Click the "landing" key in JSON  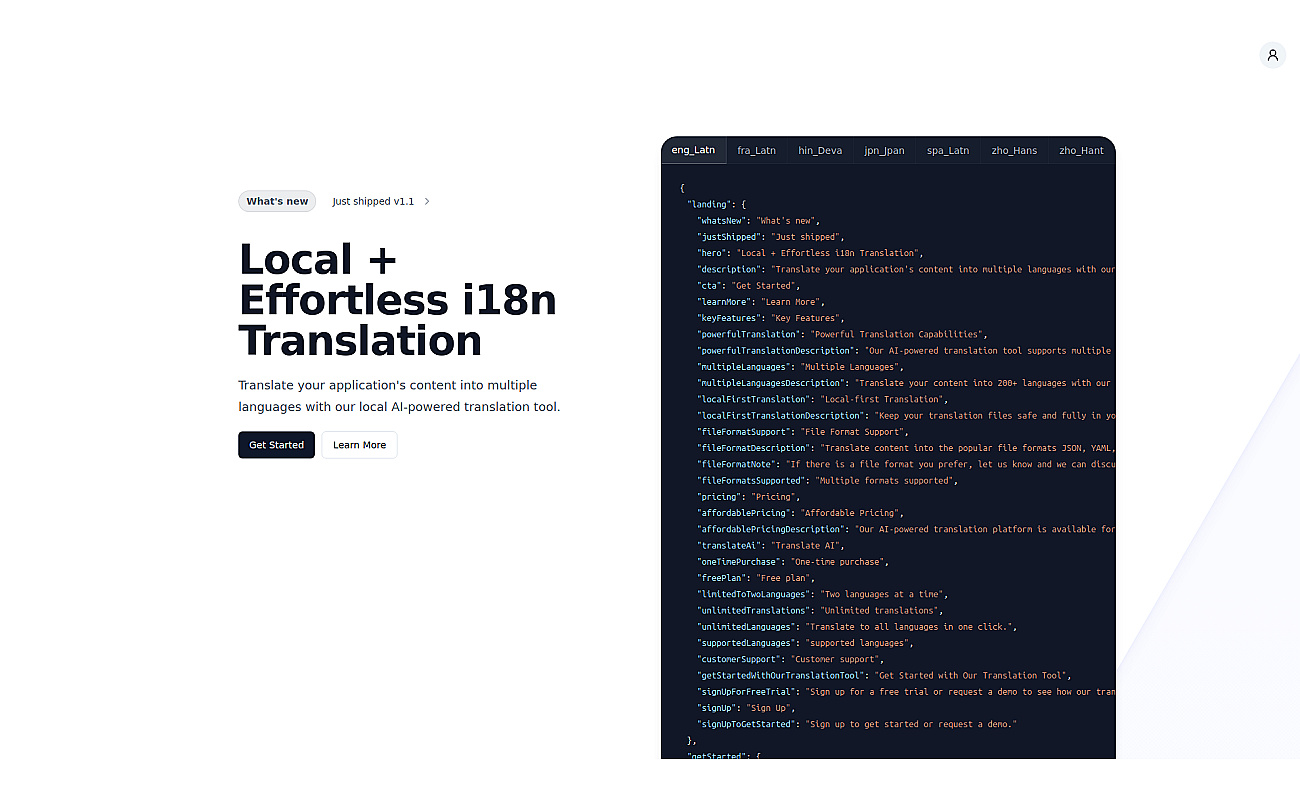[x=709, y=204]
